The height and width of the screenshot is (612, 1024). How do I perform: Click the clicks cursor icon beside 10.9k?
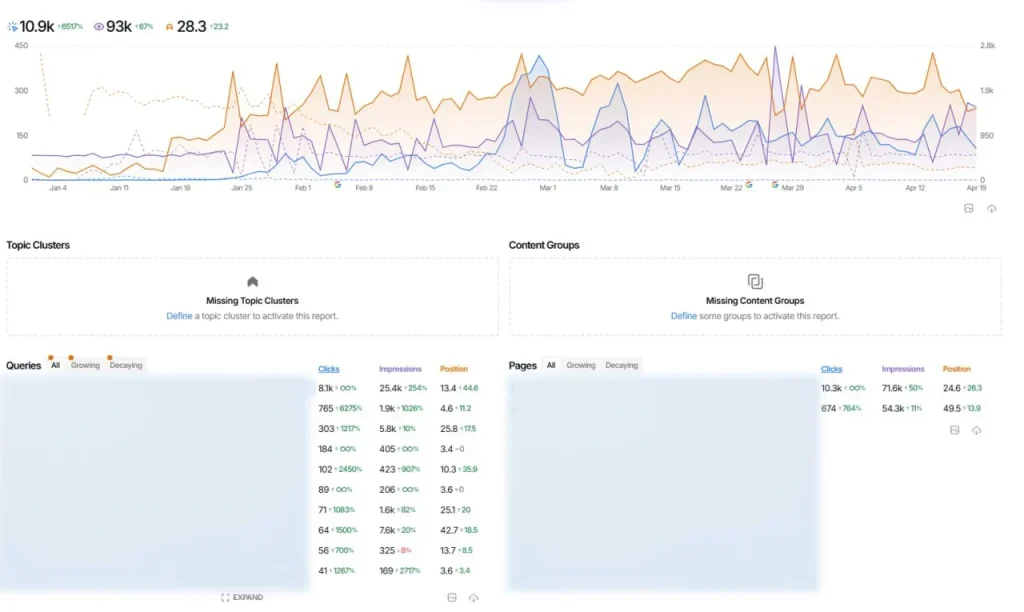(13, 27)
